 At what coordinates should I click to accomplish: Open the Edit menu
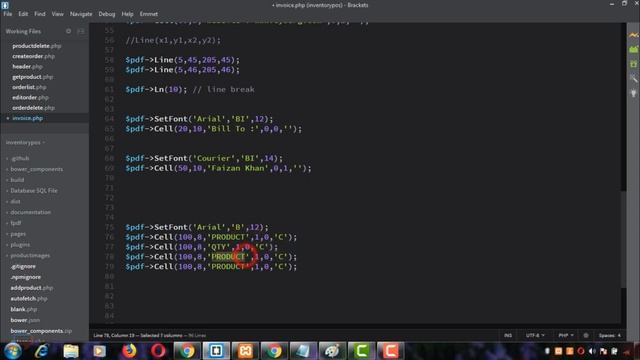click(23, 14)
